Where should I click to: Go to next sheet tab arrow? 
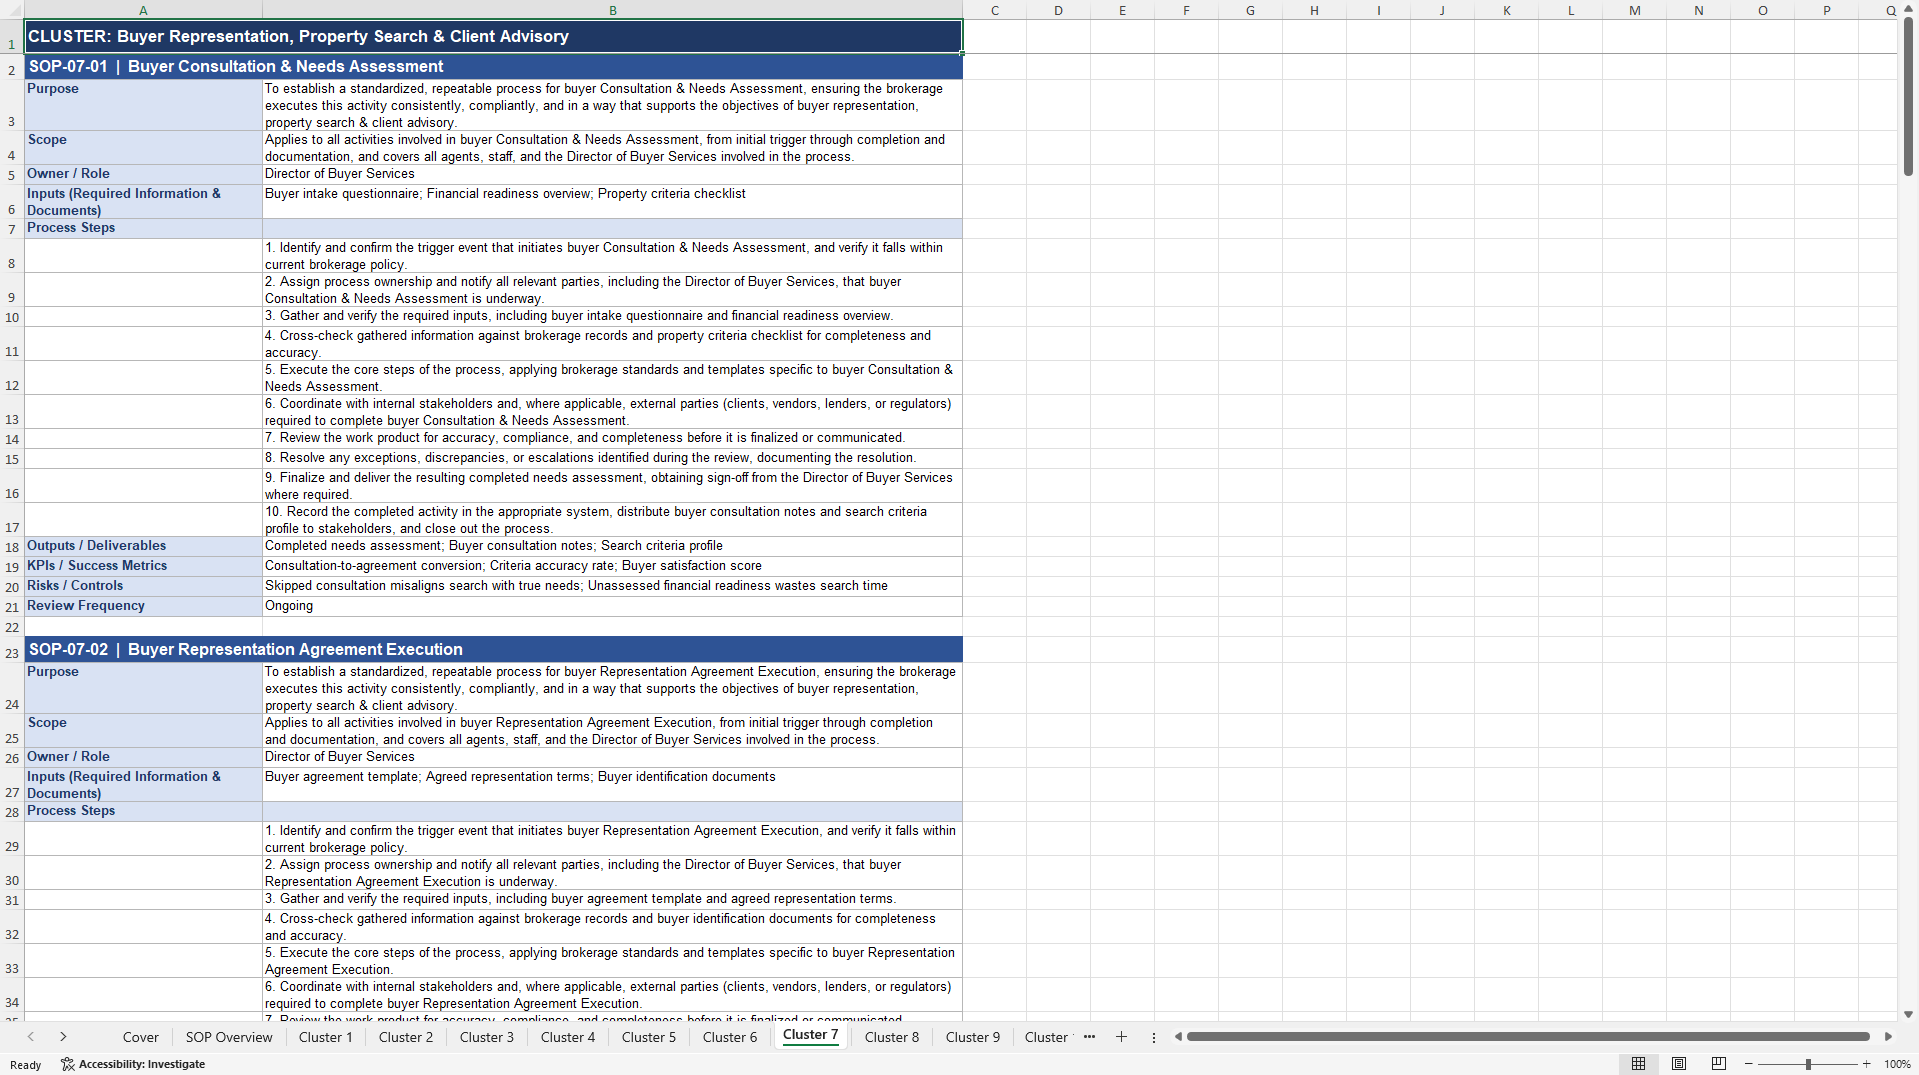(x=63, y=1037)
